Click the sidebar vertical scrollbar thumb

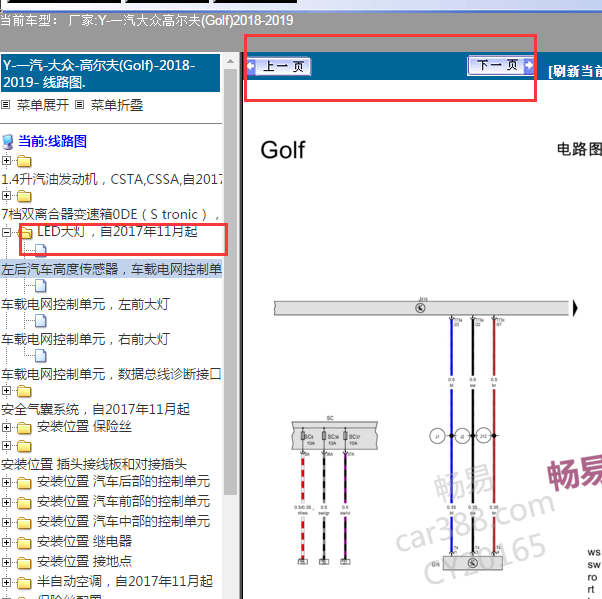[x=230, y=282]
